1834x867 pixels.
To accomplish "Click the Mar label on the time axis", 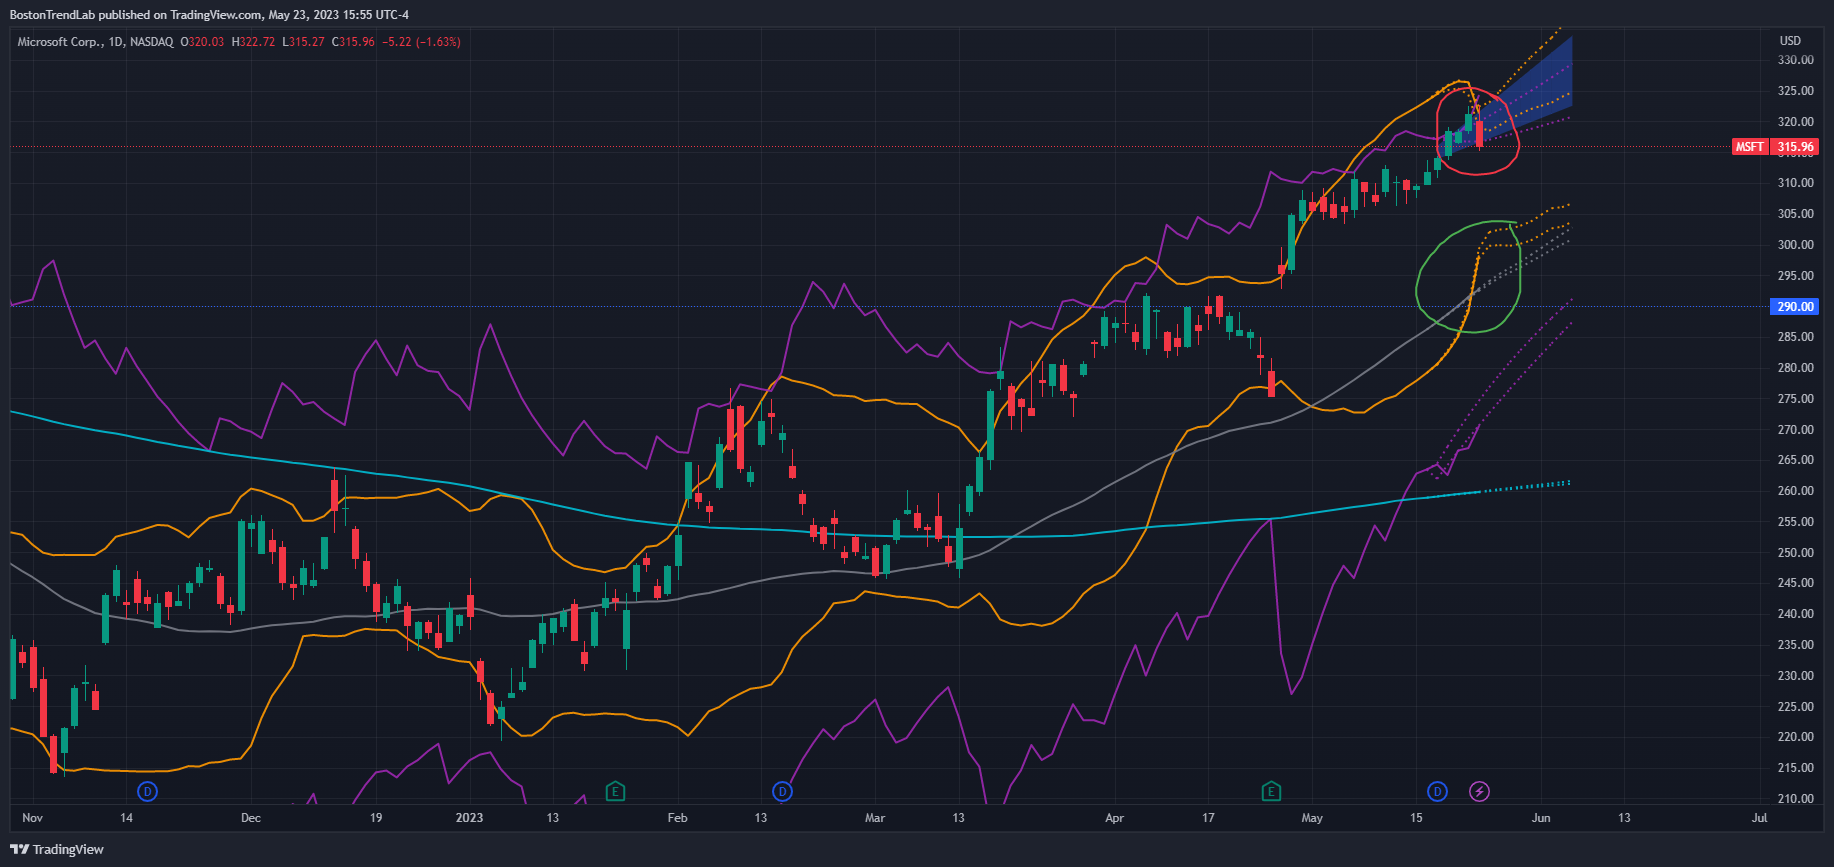I will click(x=875, y=818).
